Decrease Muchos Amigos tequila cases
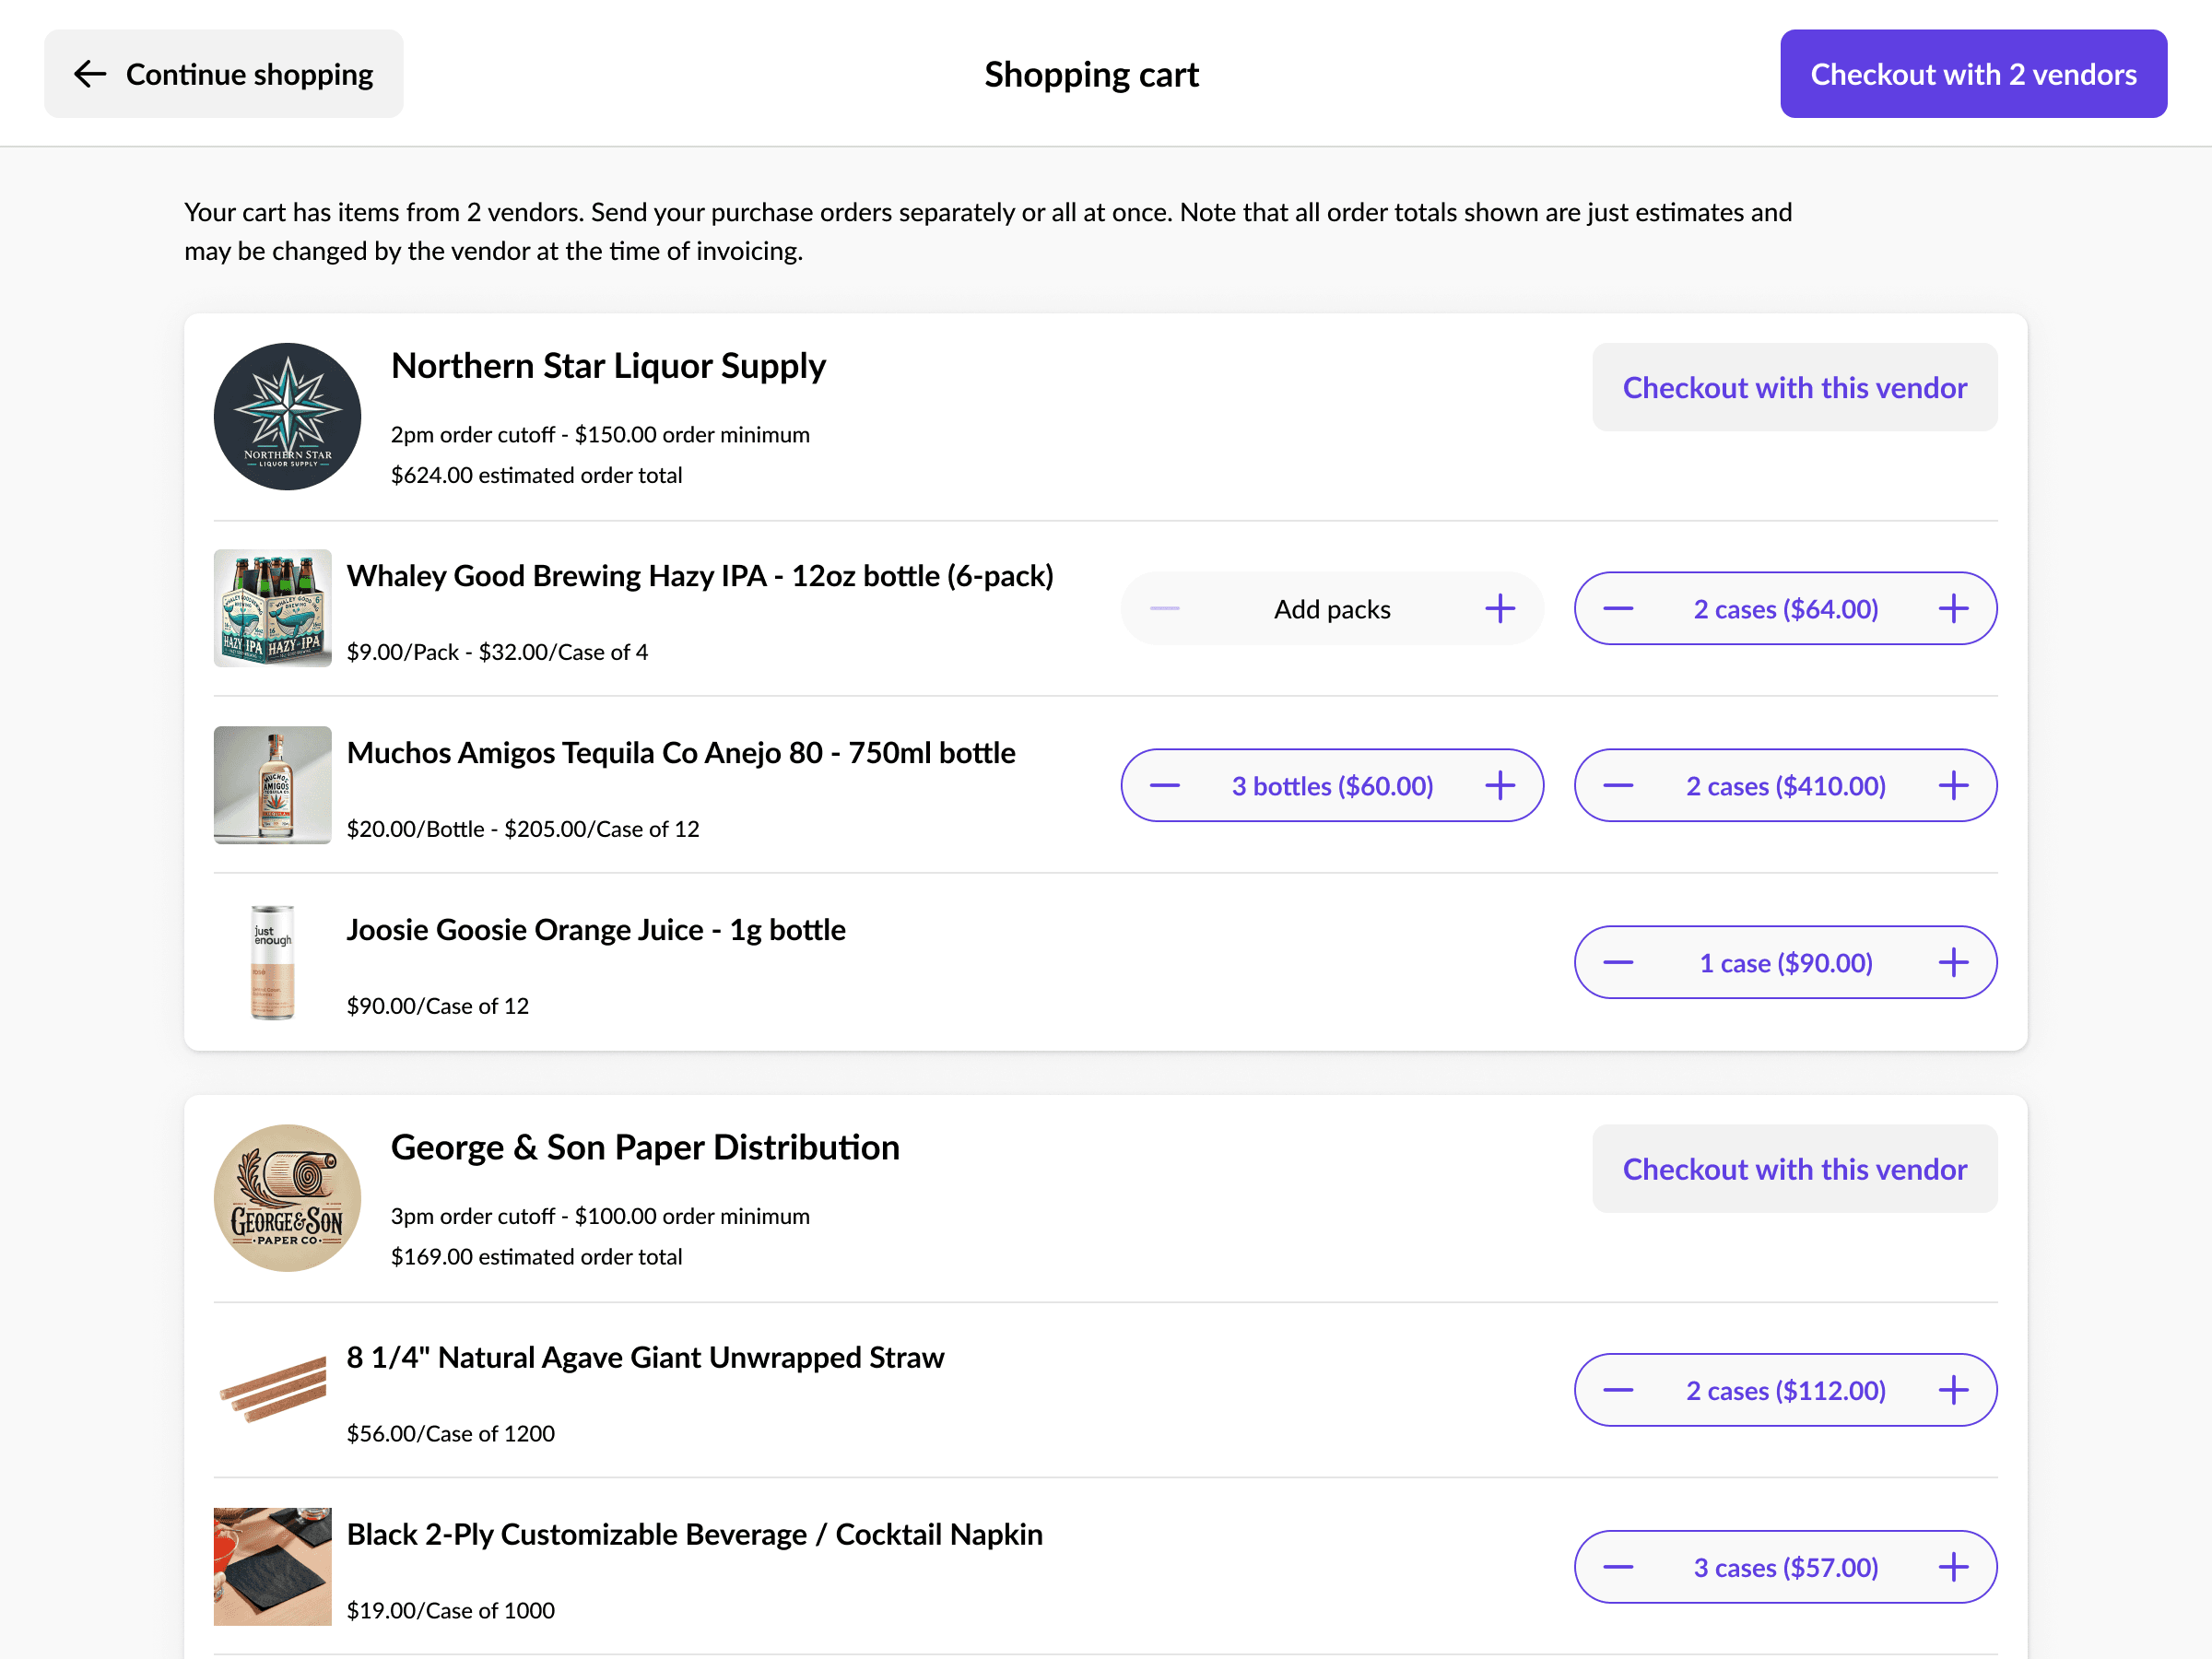Screen dimensions: 2212x1659 (1618, 785)
